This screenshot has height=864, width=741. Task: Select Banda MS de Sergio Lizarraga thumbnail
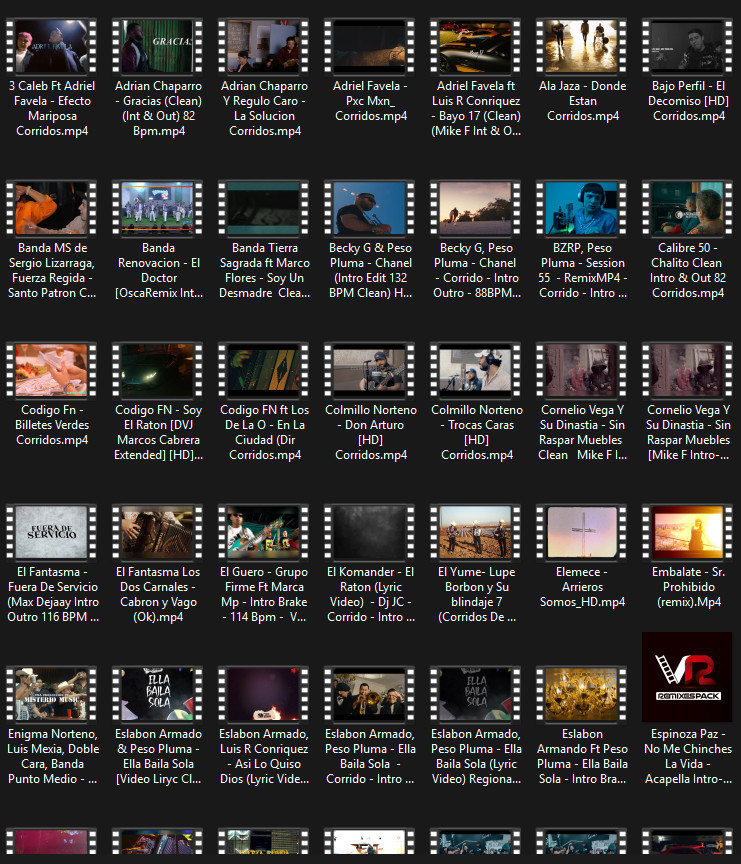coord(52,208)
